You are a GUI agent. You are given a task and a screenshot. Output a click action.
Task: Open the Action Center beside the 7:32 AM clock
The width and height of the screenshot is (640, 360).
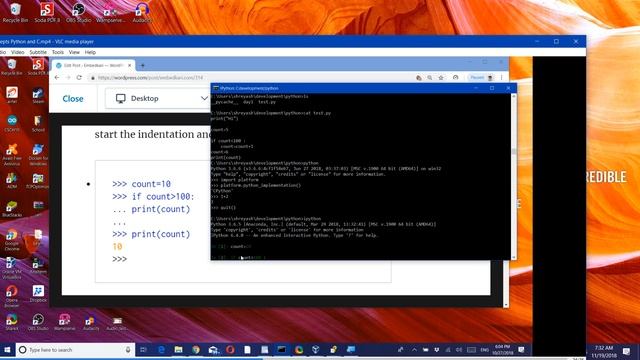click(x=626, y=351)
